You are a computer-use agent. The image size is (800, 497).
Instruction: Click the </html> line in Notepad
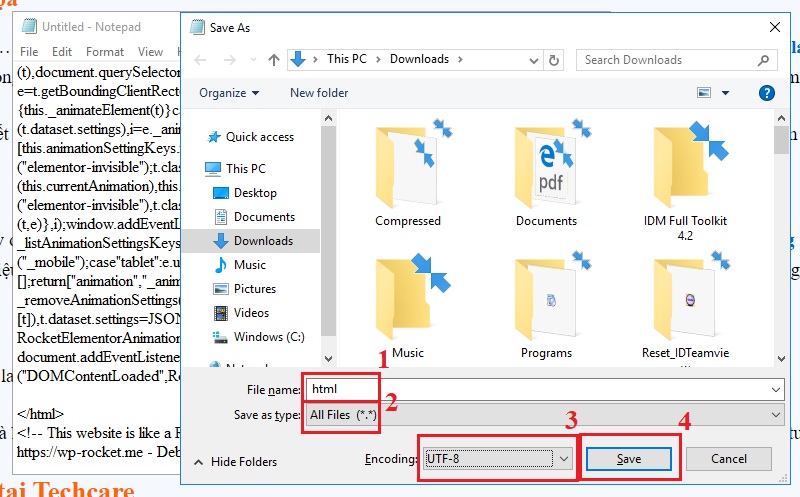[x=40, y=414]
